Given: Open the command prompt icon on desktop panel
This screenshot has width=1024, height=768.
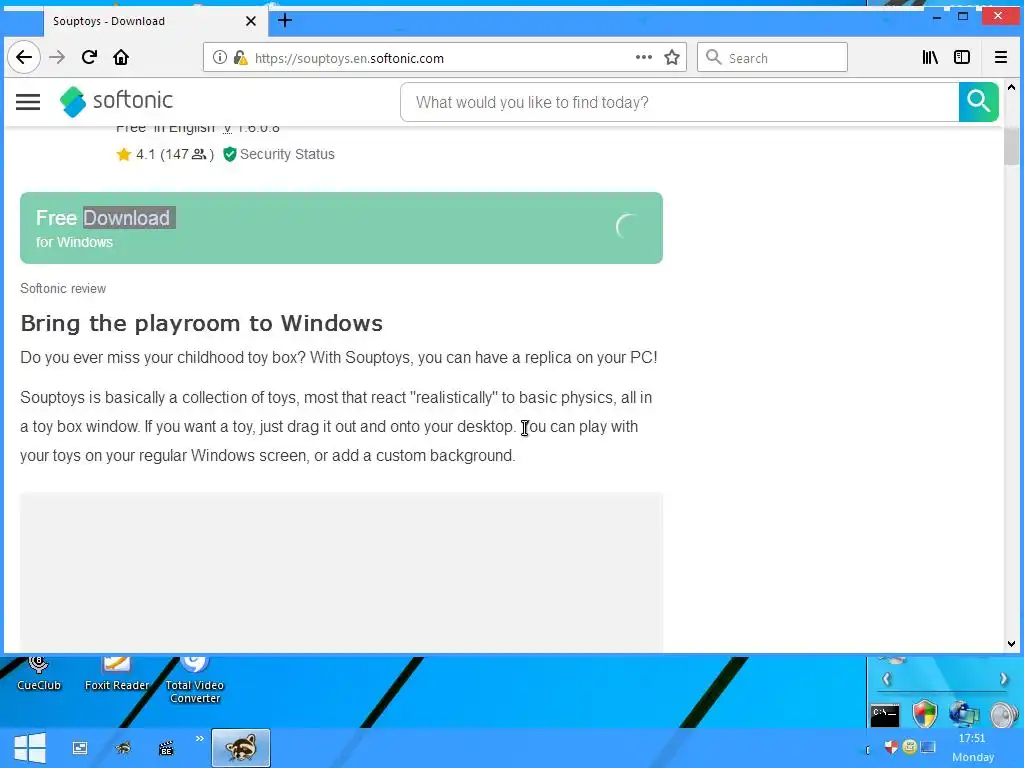Looking at the screenshot, I should tap(885, 715).
